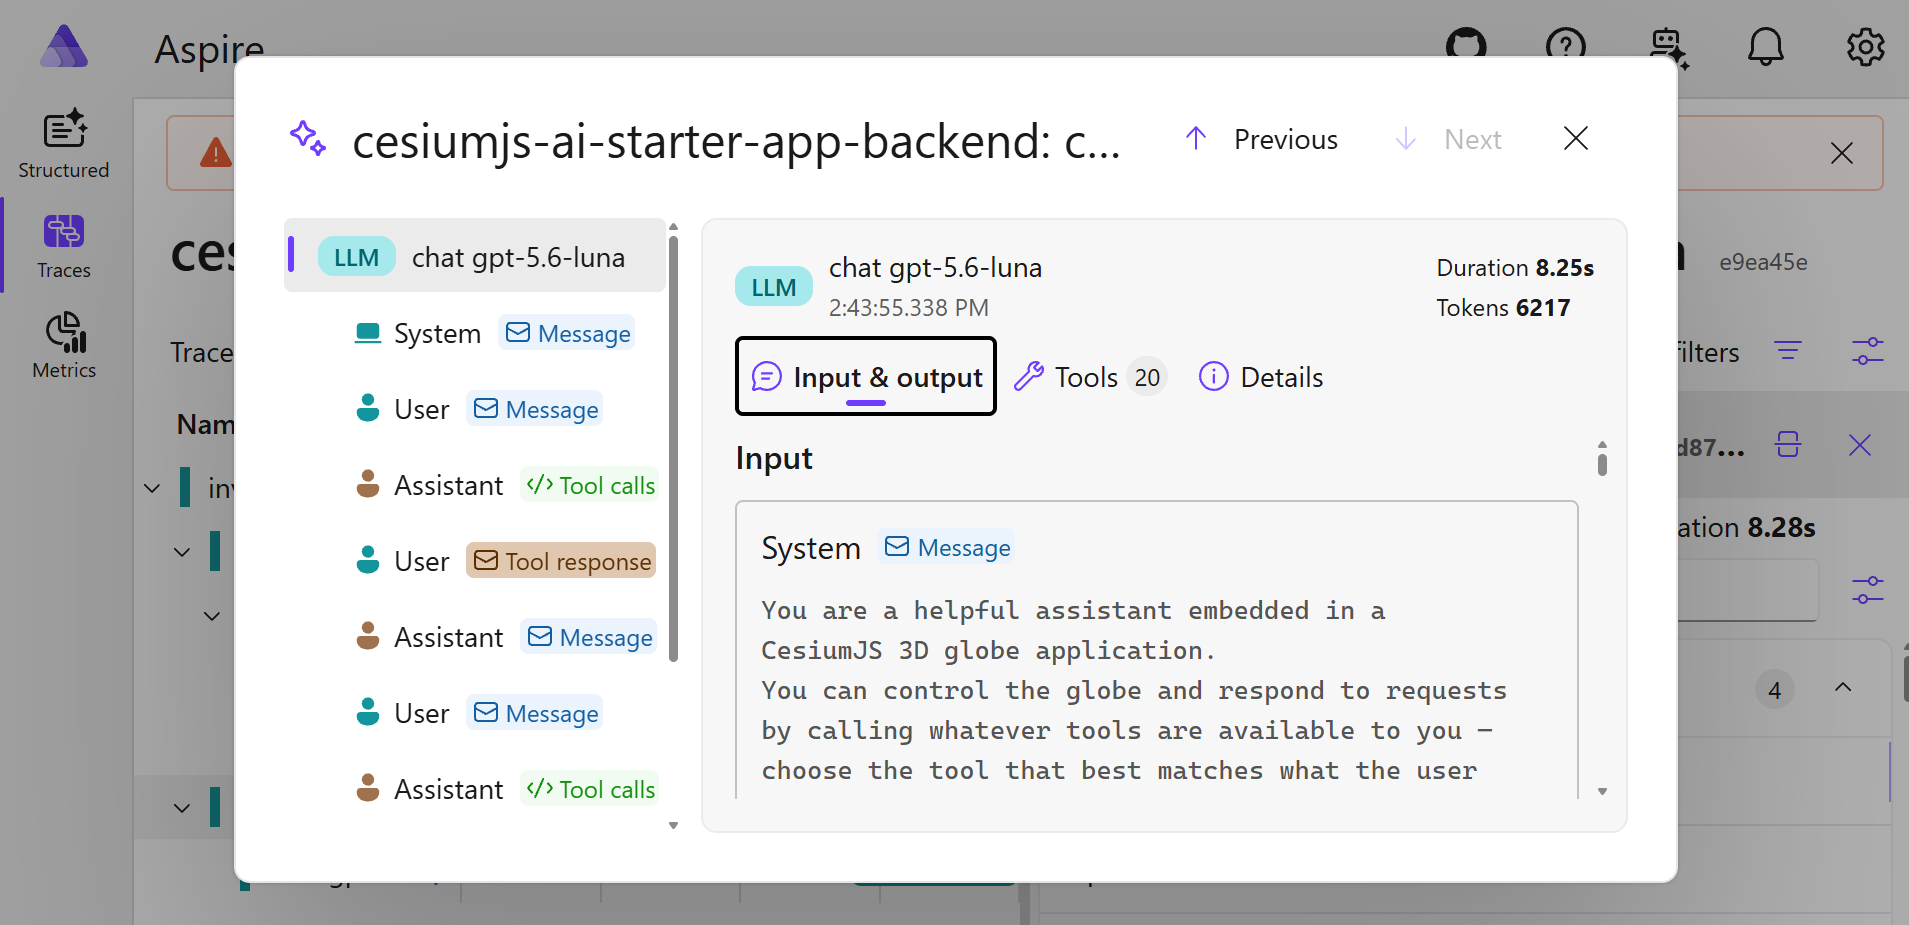Screen dimensions: 1909x925
Task: Click the message list scrollbar thumb
Action: (674, 448)
